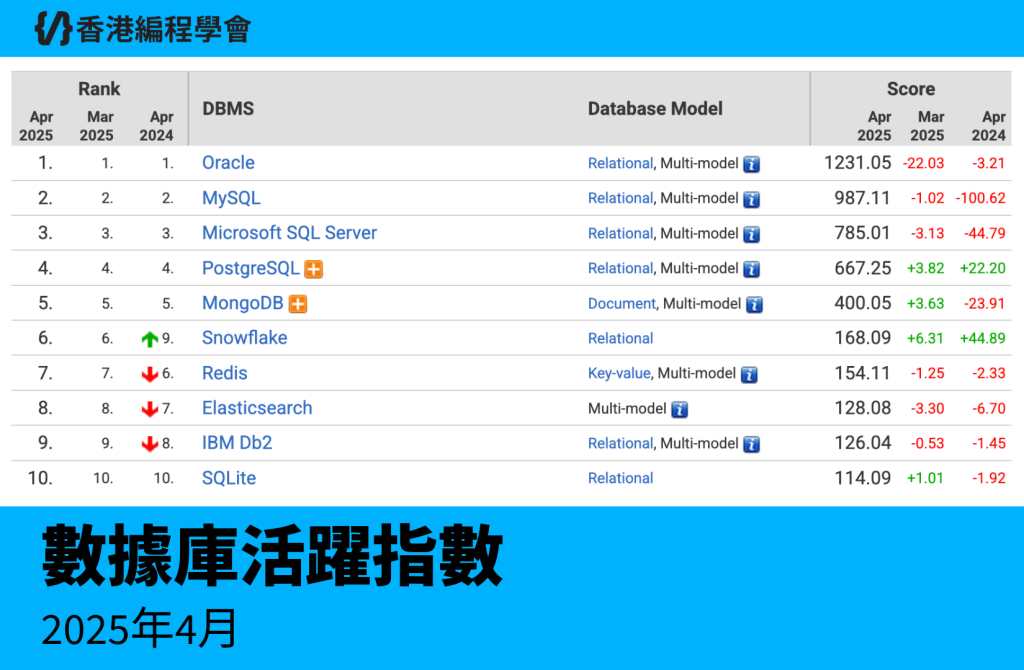The image size is (1024, 670).
Task: Open the PostgreSQL DBMS link
Action: coord(251,268)
